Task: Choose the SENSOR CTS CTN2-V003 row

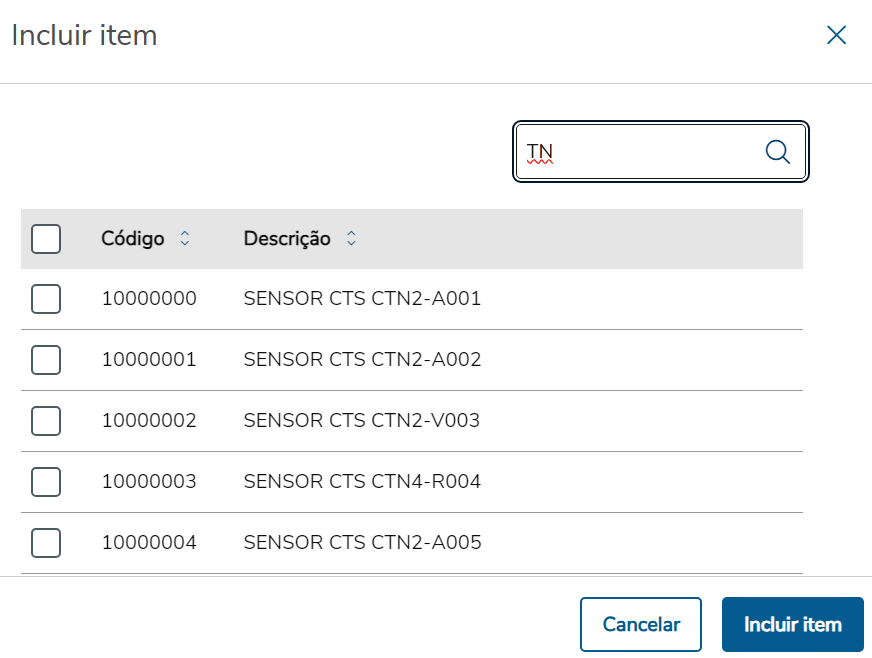Action: coord(362,421)
